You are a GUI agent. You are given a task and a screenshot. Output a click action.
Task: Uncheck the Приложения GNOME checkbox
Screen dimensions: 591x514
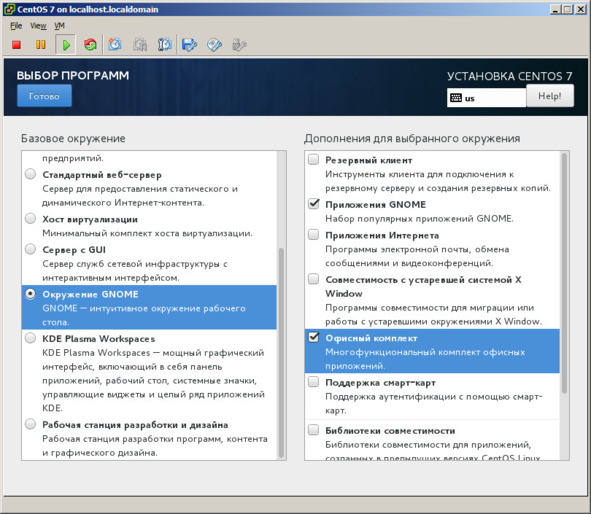(x=314, y=204)
